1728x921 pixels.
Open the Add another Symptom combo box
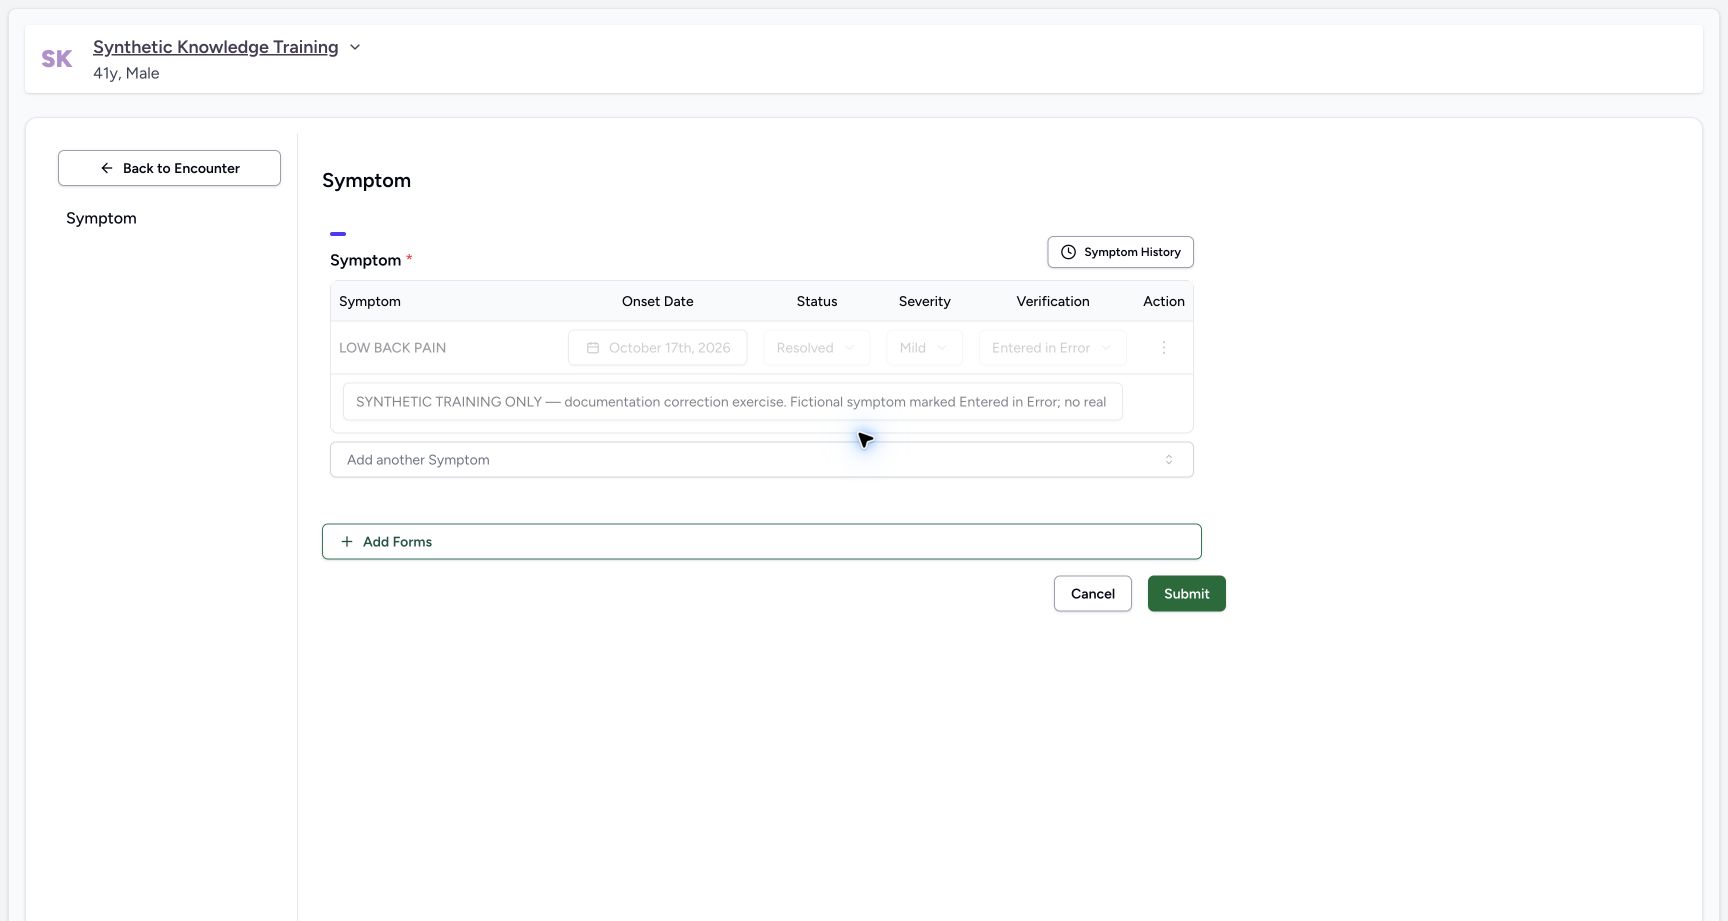click(761, 460)
